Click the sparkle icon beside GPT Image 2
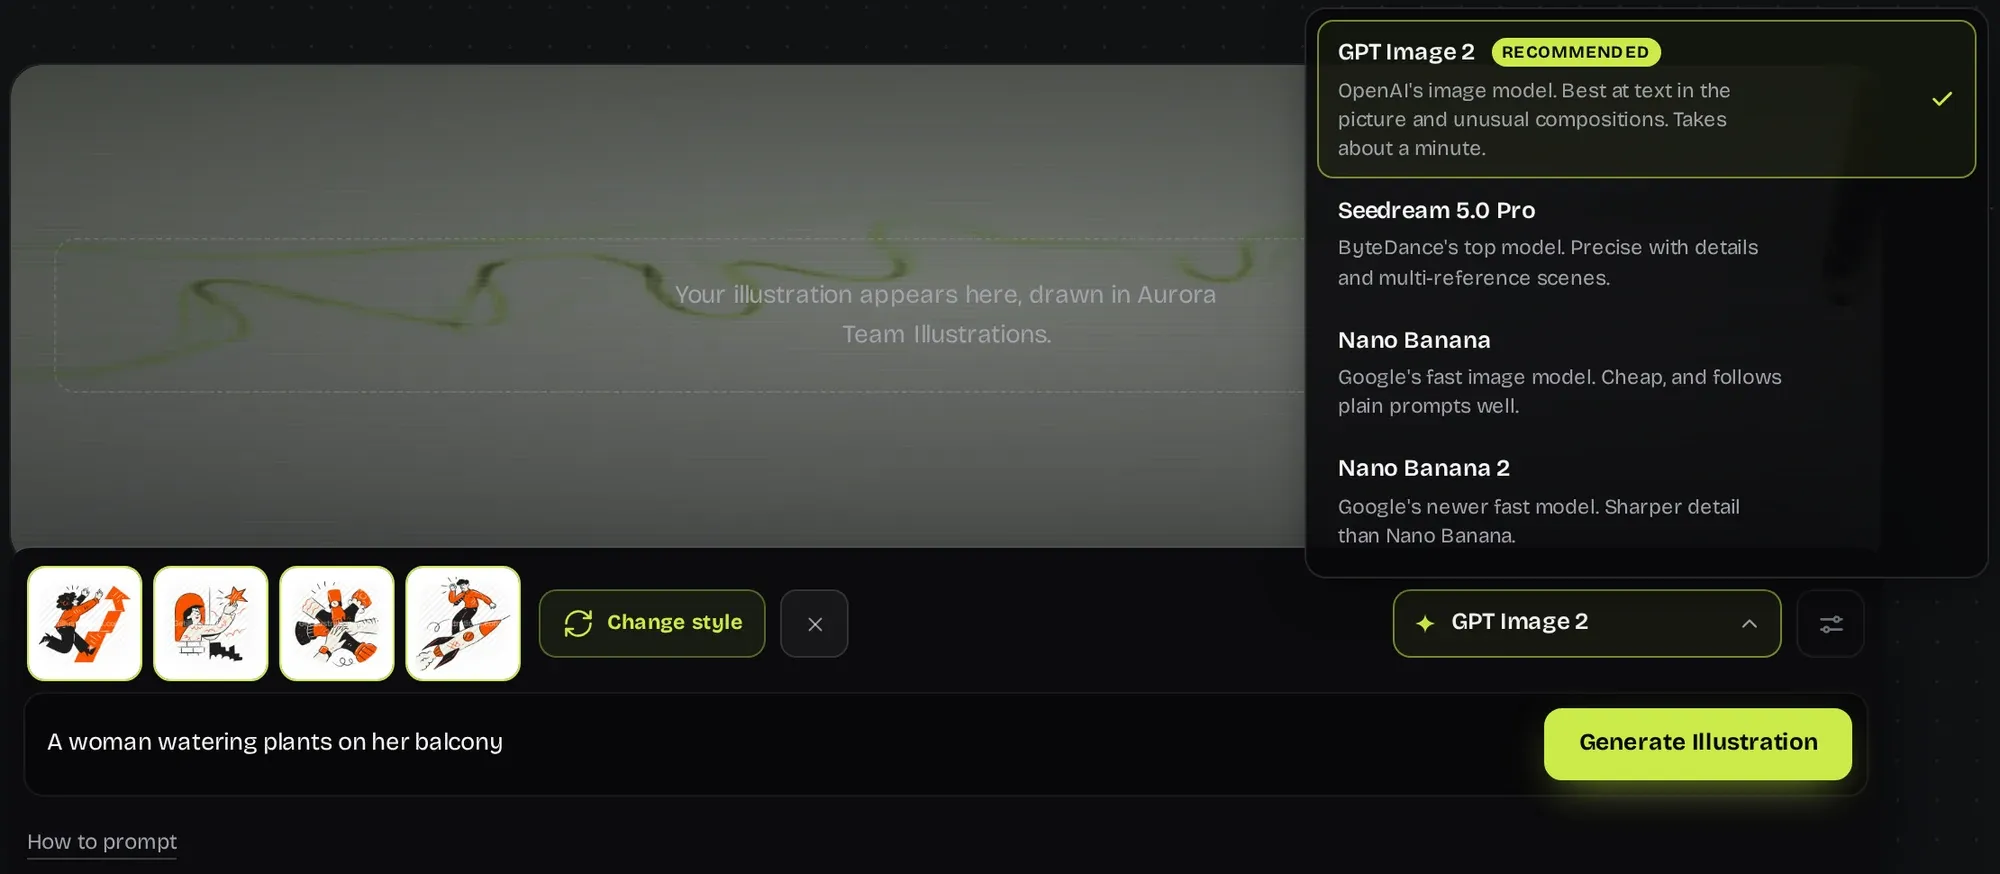Viewport: 2000px width, 874px height. click(1425, 623)
